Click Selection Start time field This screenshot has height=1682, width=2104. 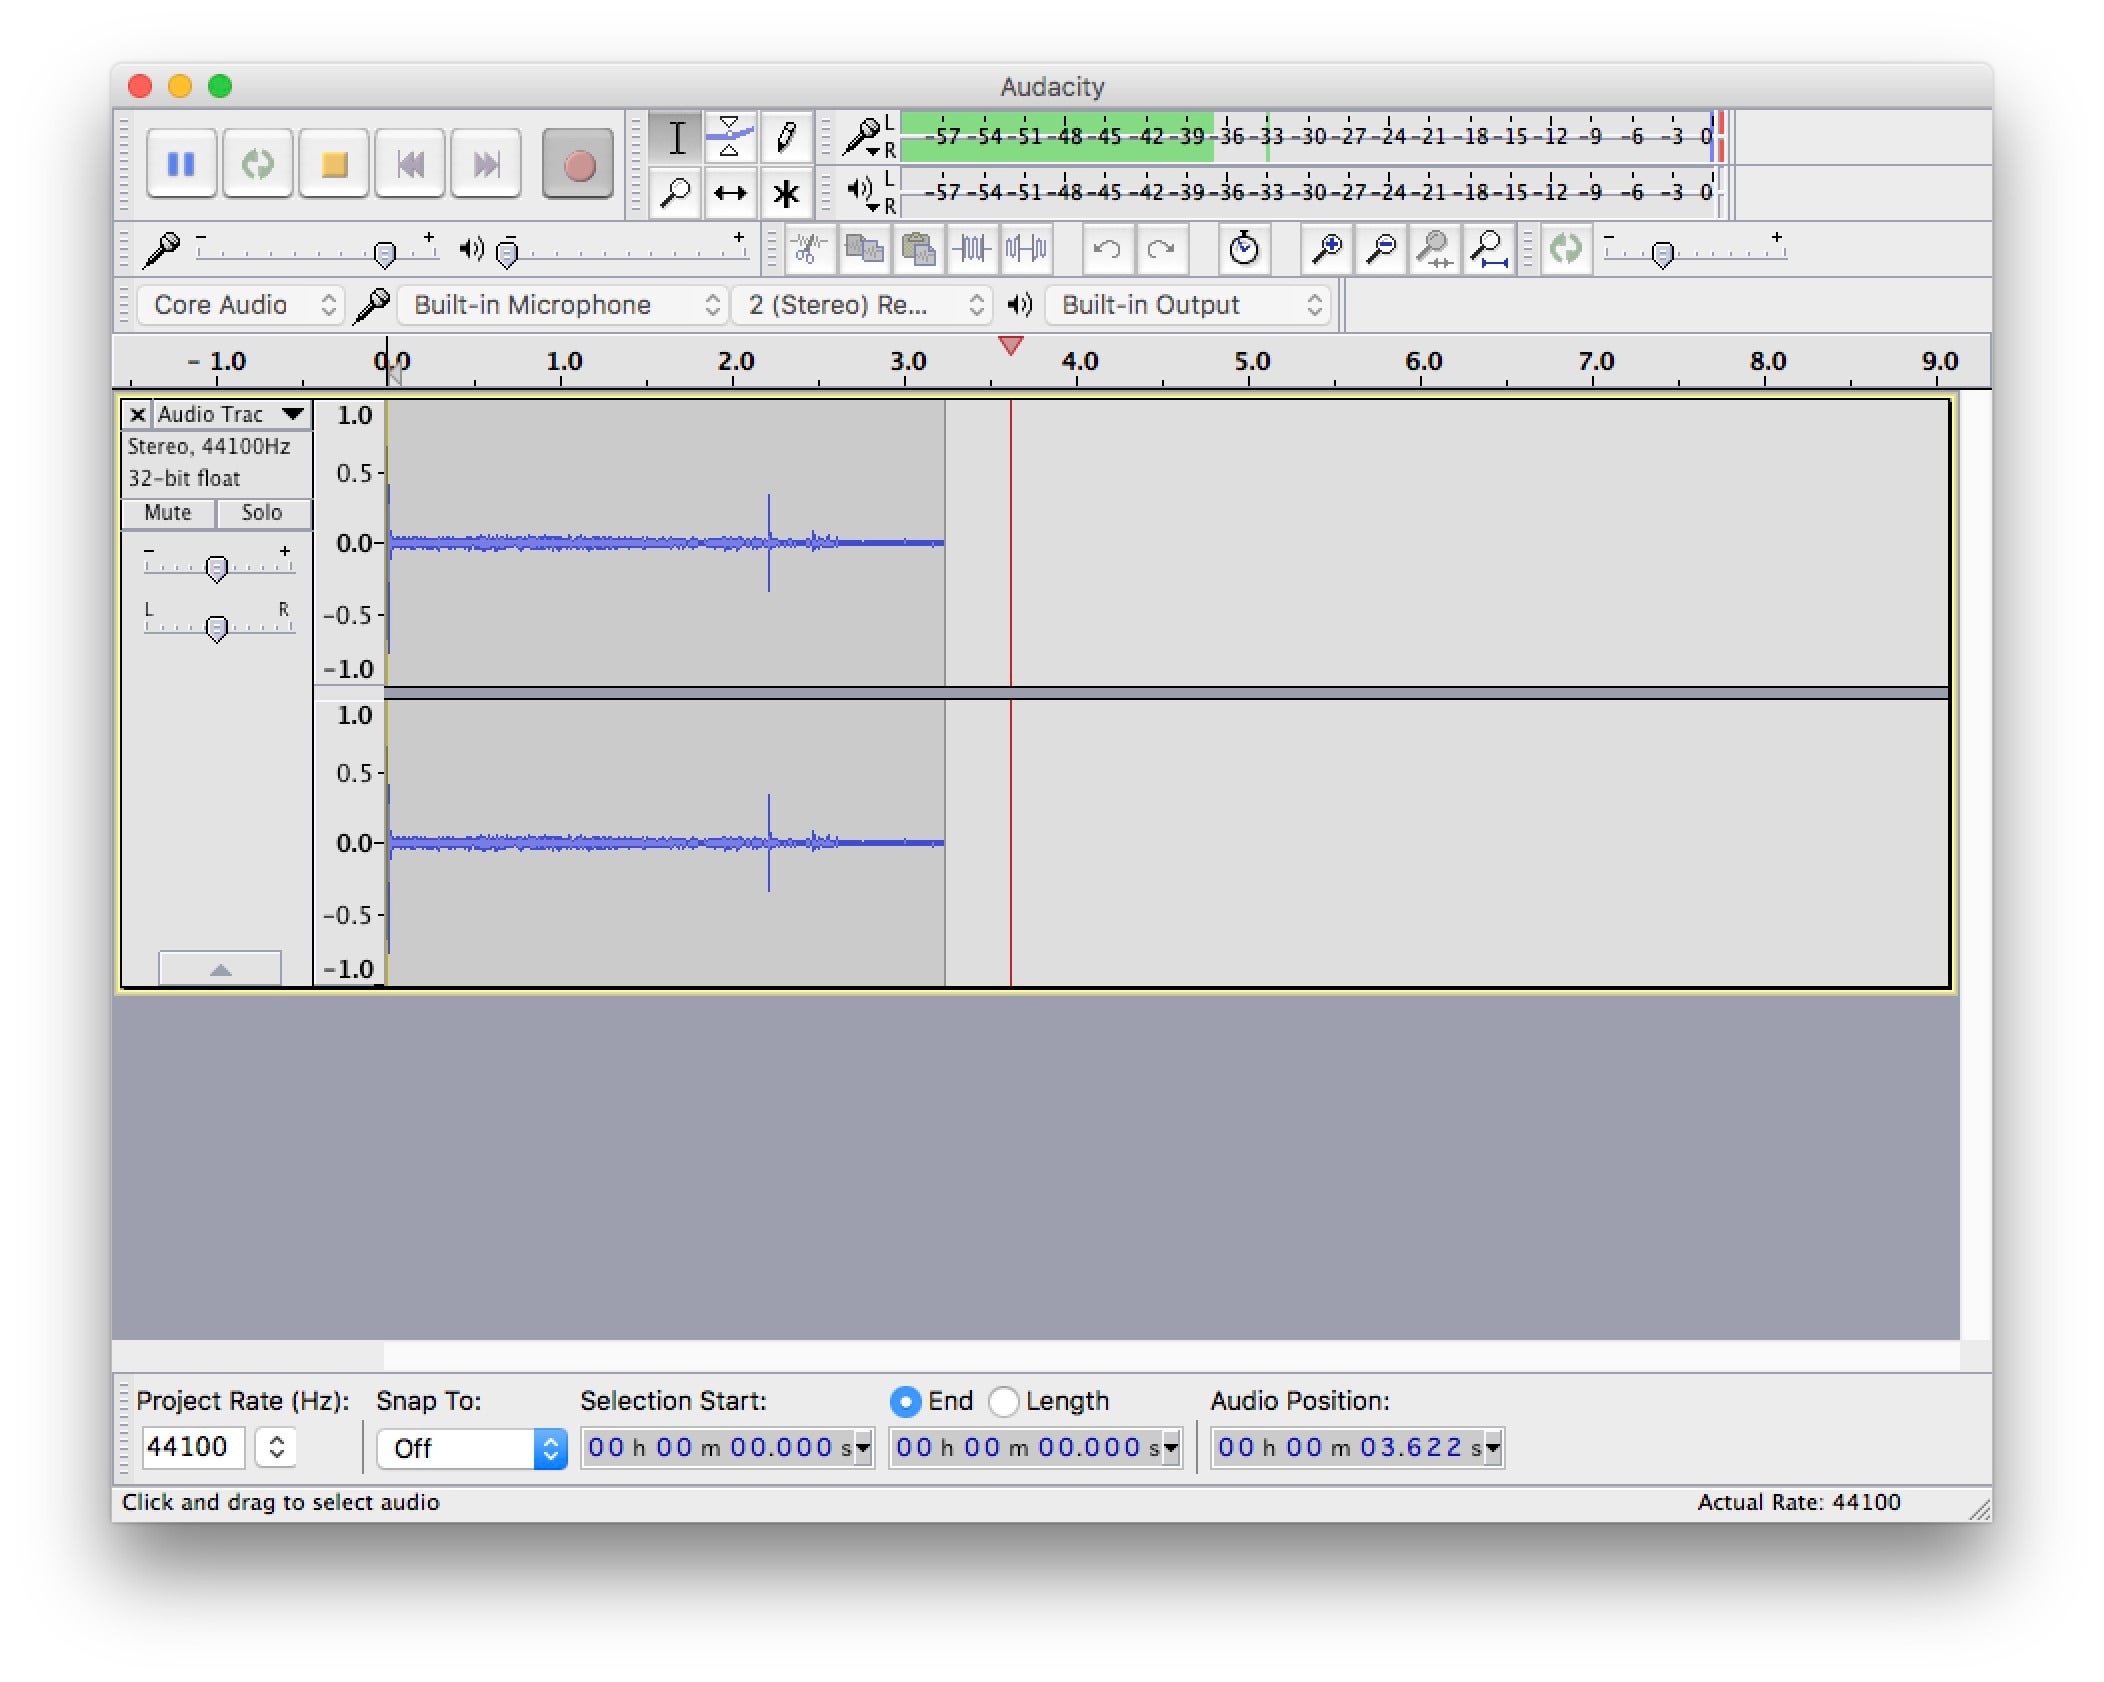[722, 1445]
